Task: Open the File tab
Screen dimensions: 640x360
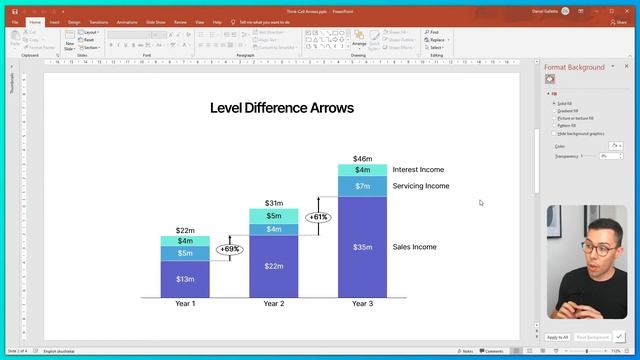Action: coord(15,22)
